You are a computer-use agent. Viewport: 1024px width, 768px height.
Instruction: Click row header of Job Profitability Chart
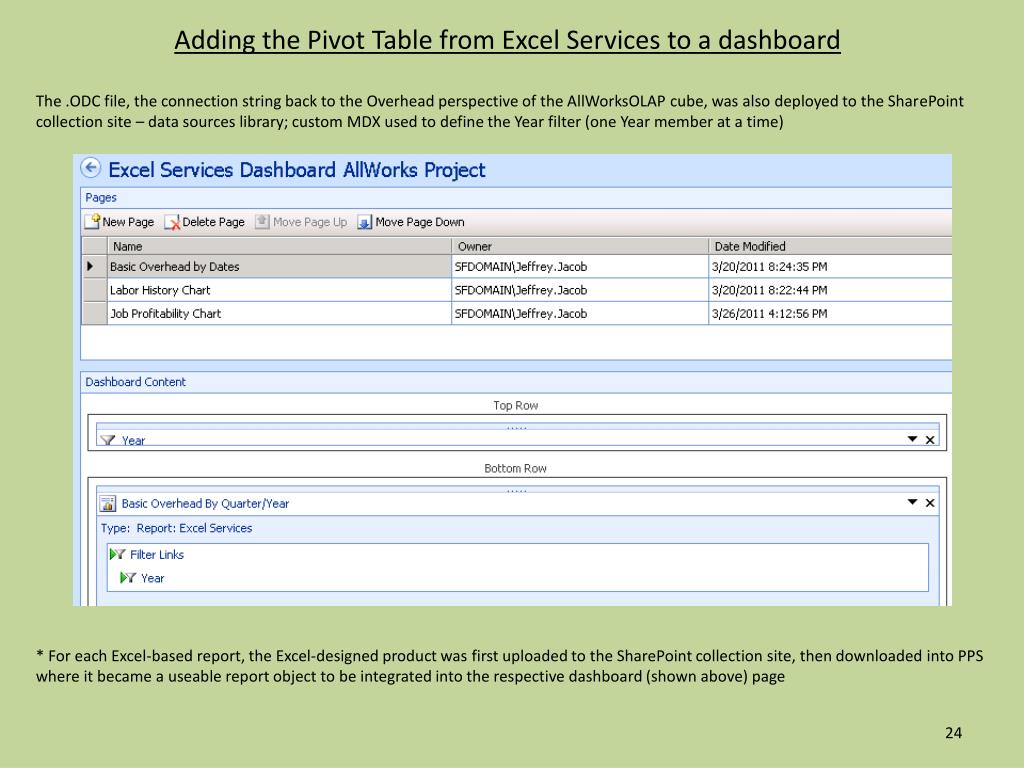click(95, 313)
